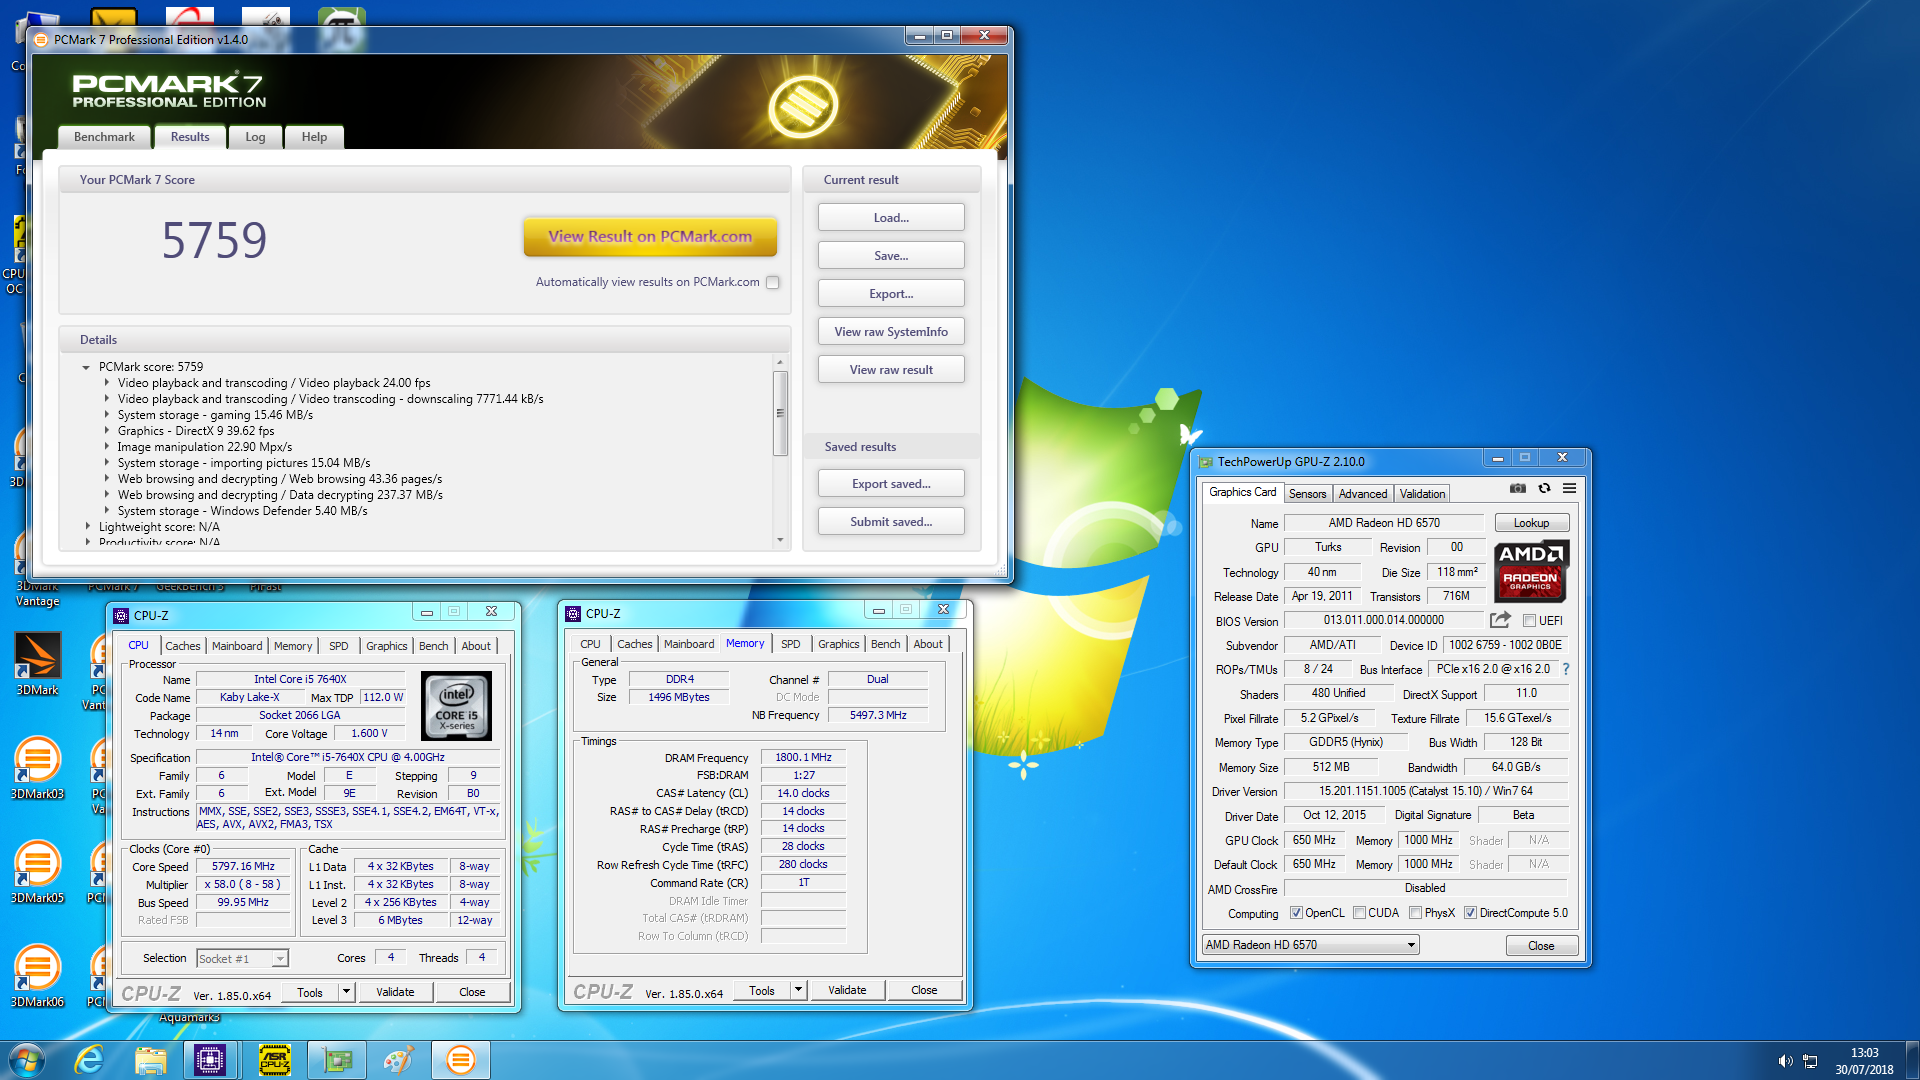1920x1080 pixels.
Task: Click the Details scroll down arrow
Action: point(780,539)
